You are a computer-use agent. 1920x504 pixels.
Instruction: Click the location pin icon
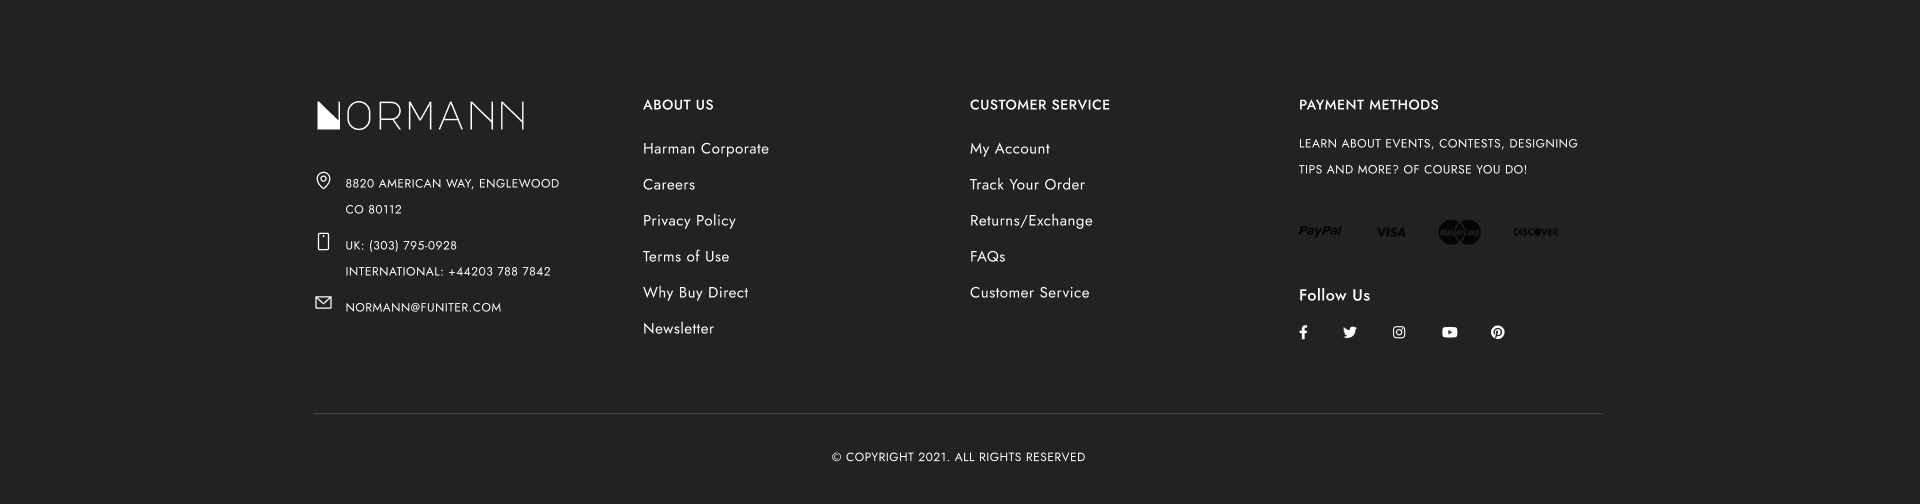(323, 181)
